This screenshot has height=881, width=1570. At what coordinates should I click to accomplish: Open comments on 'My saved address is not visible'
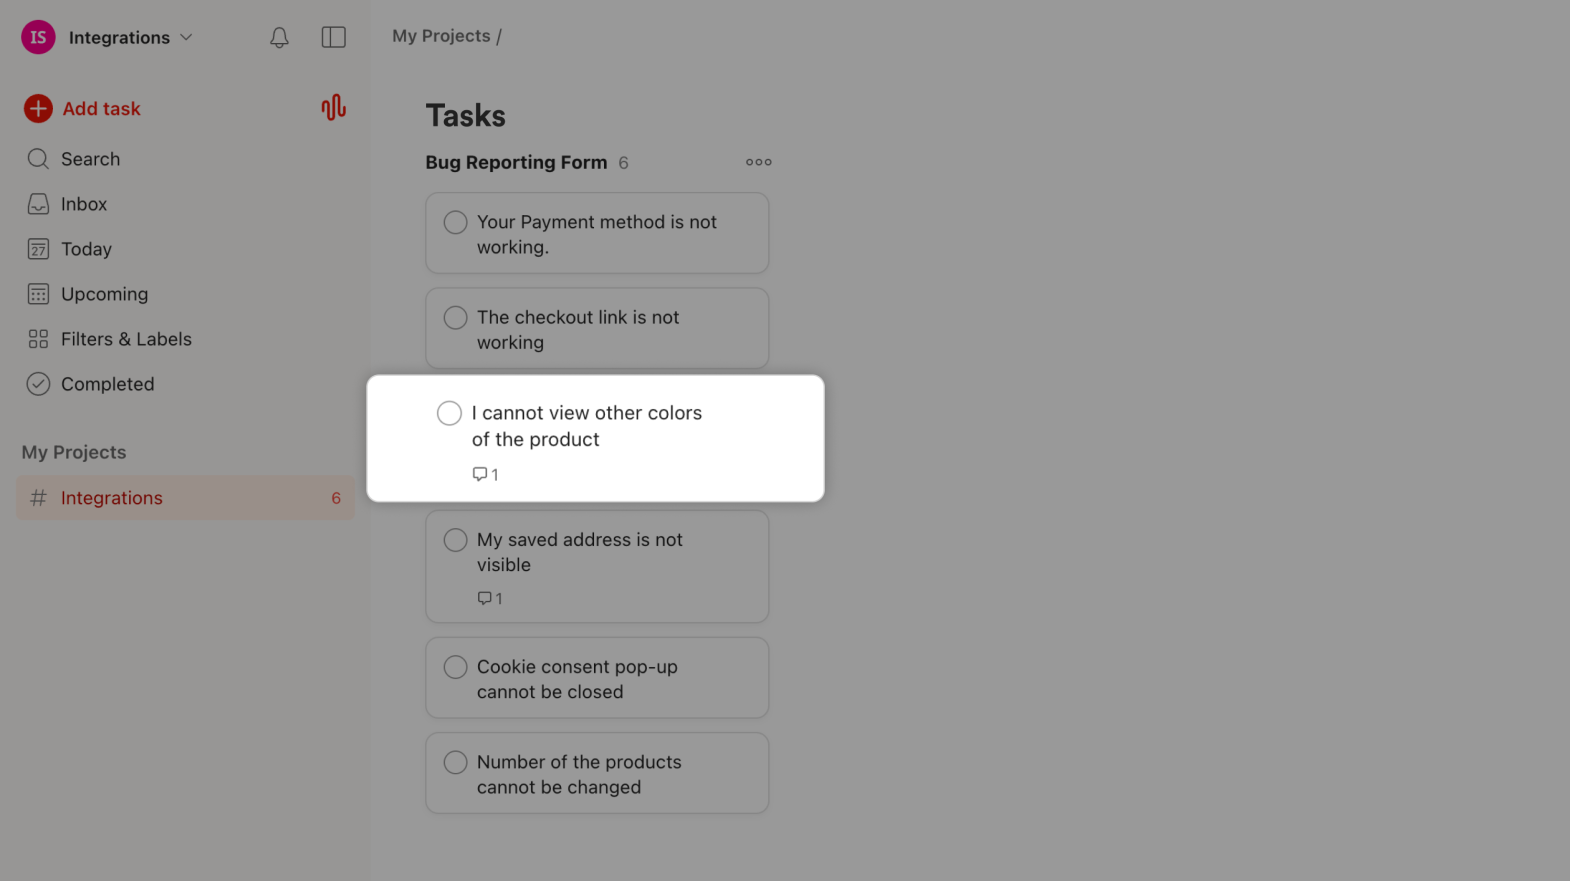click(x=490, y=598)
